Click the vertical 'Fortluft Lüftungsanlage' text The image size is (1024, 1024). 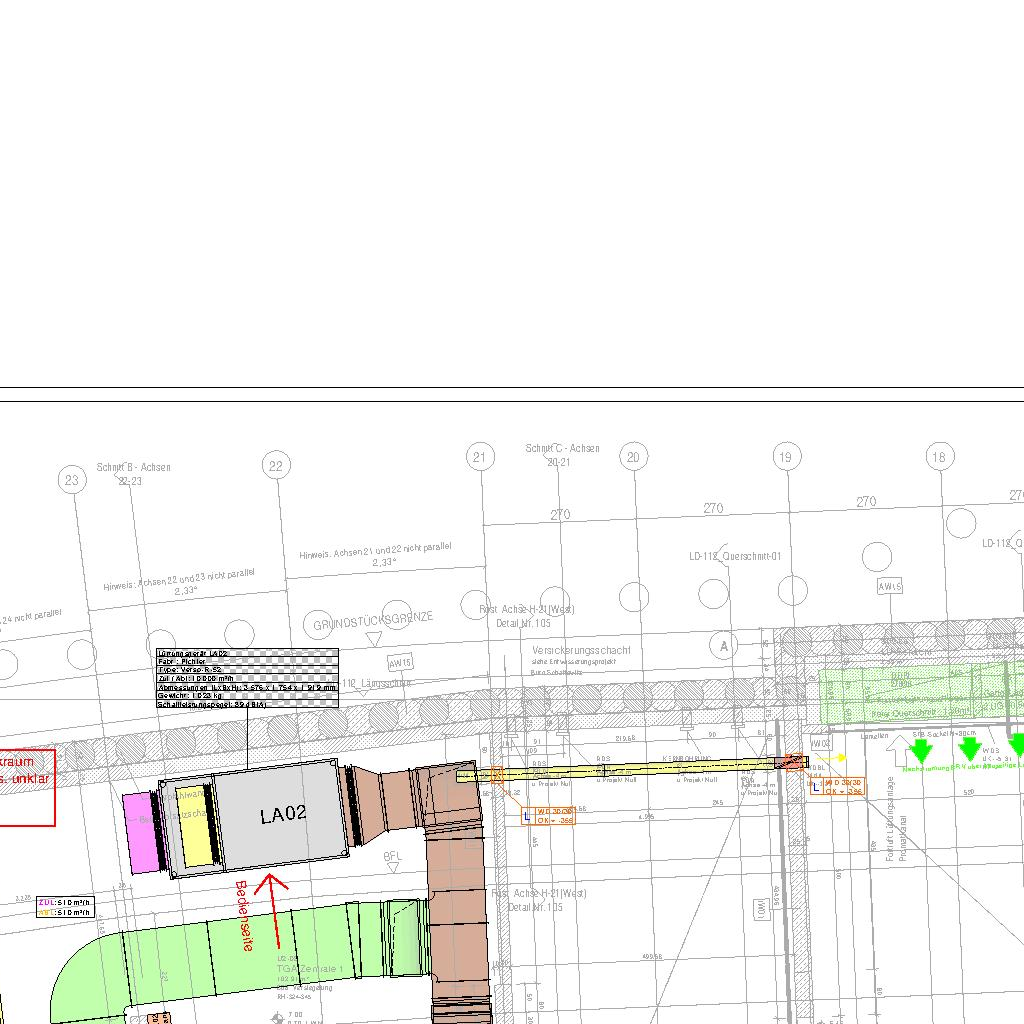[889, 819]
